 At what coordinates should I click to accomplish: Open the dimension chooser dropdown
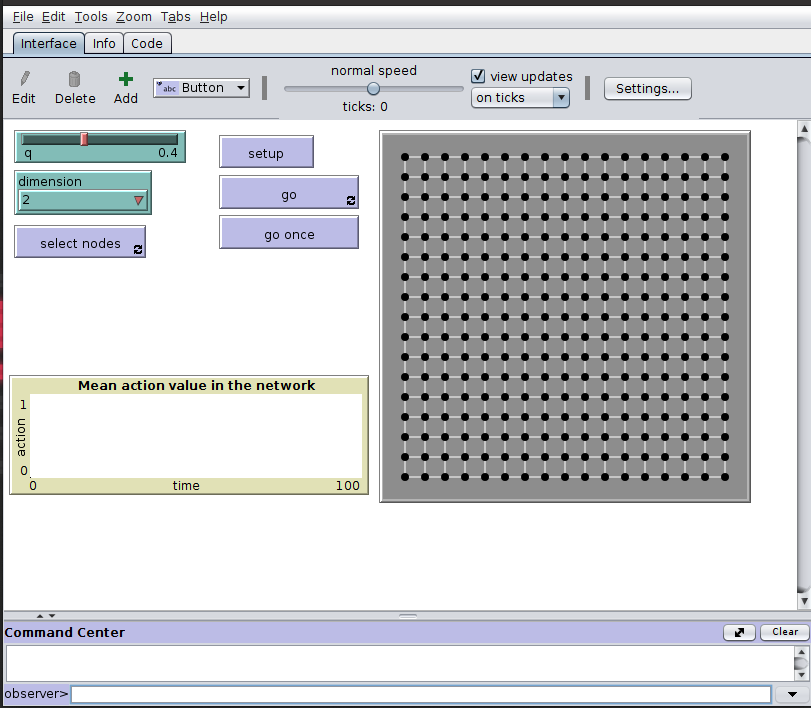[x=139, y=199]
